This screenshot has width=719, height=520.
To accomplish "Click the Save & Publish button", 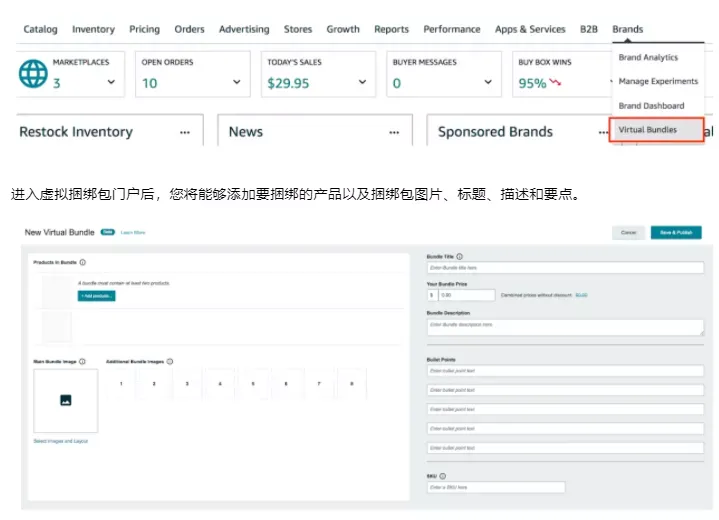I will [x=676, y=232].
